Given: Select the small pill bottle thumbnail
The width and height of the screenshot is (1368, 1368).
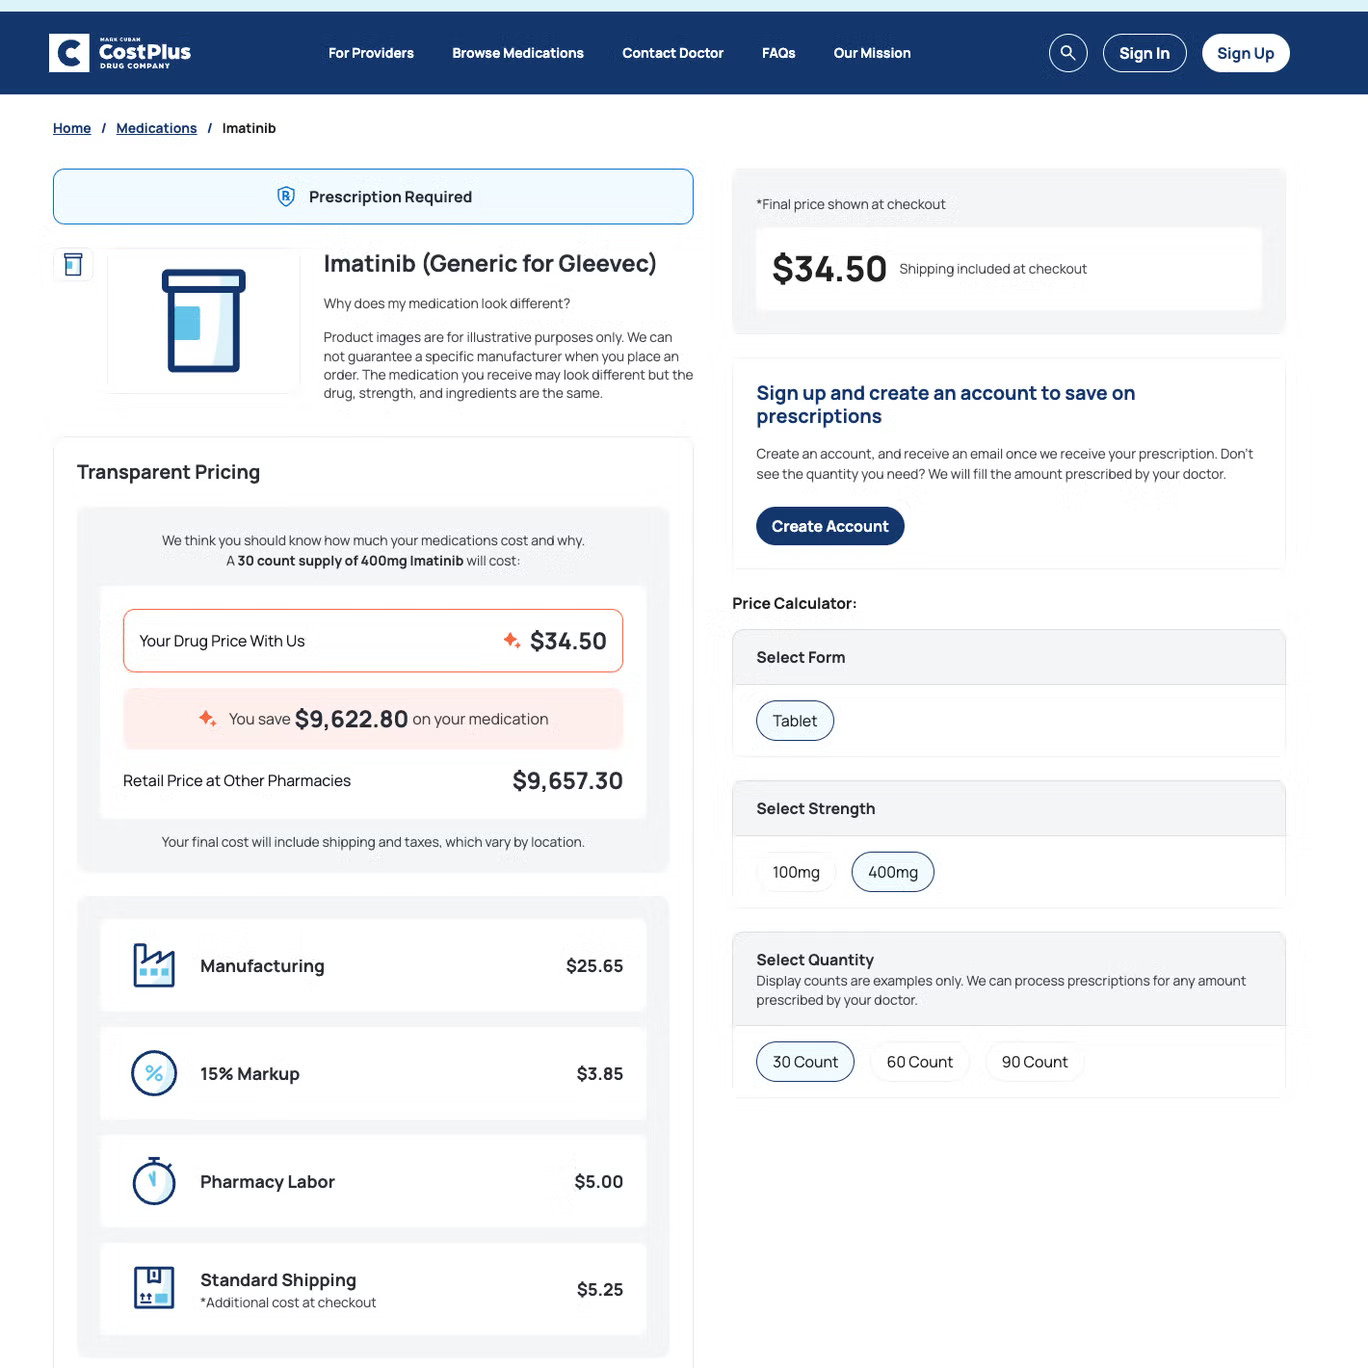Looking at the screenshot, I should point(73,264).
